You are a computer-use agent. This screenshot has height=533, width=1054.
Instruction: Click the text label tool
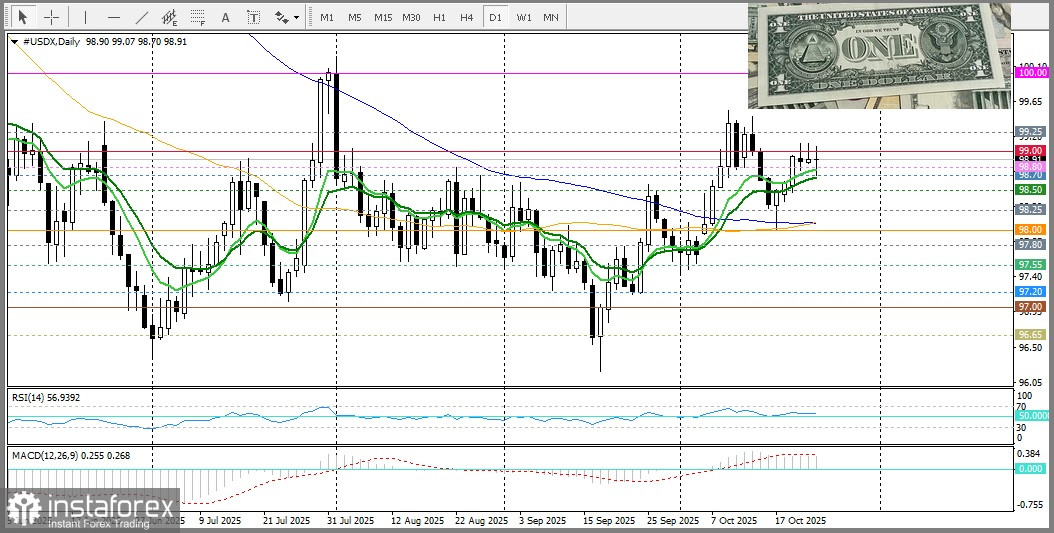coord(253,17)
